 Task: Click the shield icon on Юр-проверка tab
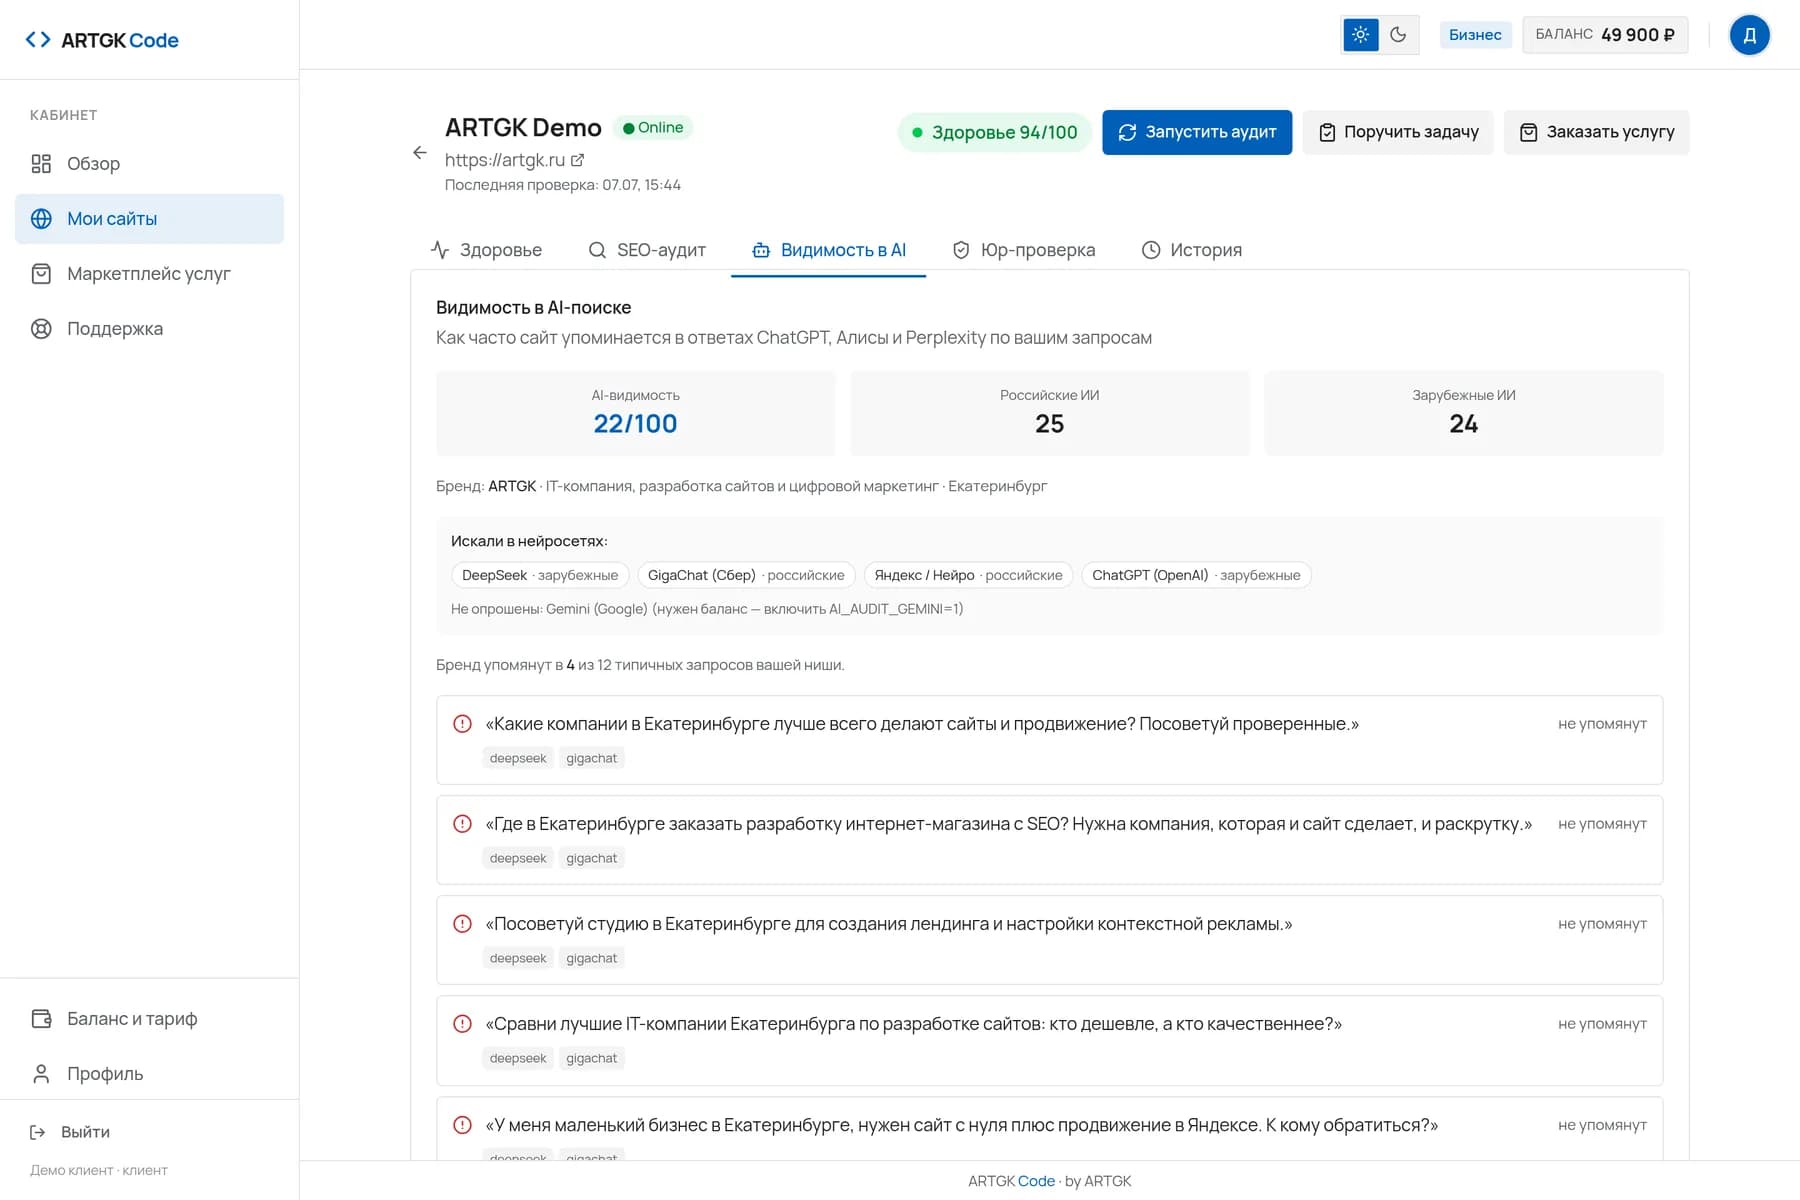click(961, 250)
